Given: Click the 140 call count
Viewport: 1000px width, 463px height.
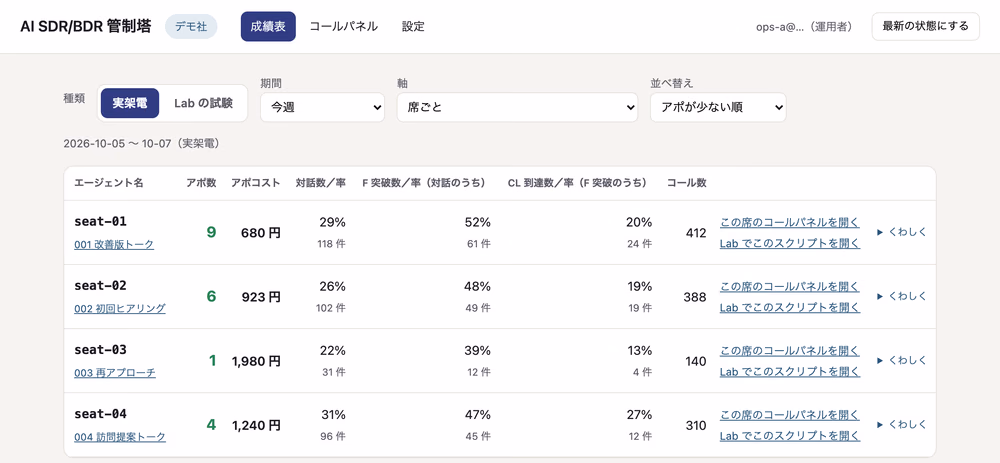Looking at the screenshot, I should pos(695,362).
